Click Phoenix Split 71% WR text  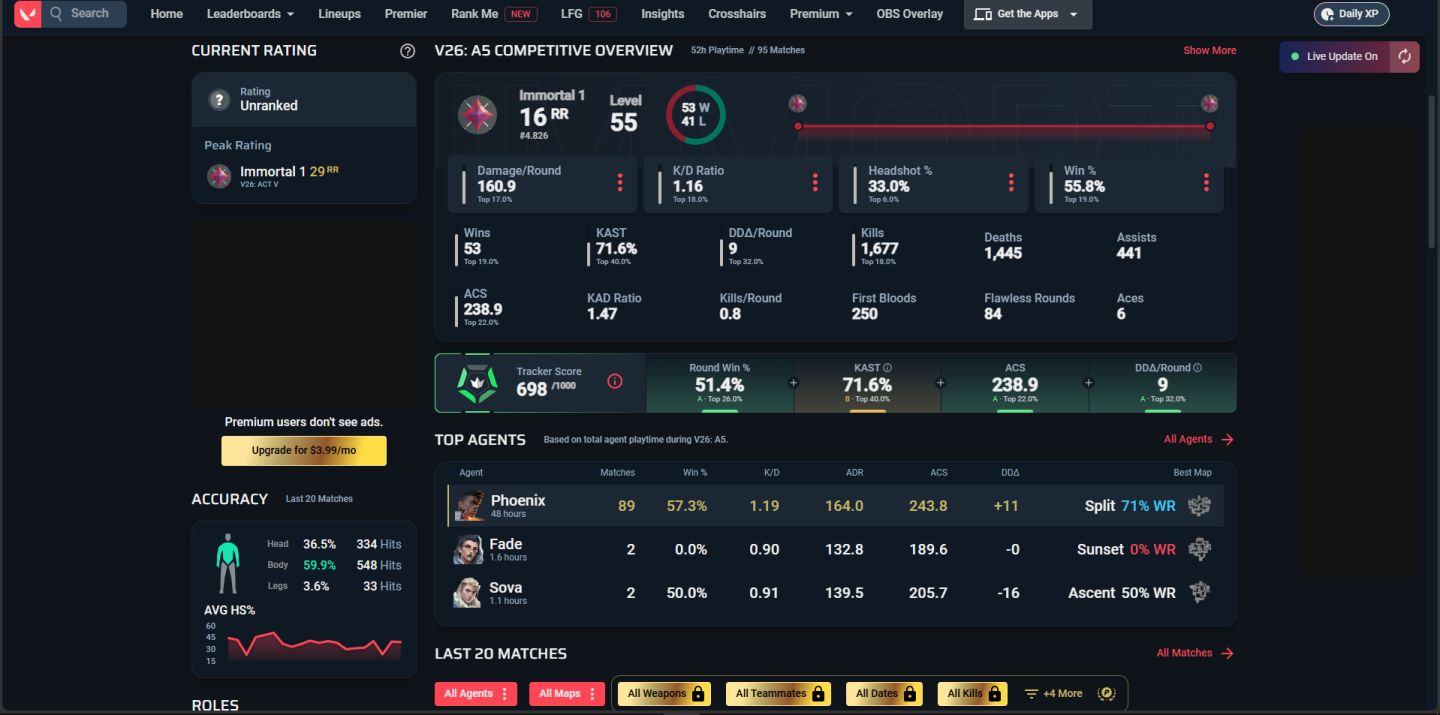1130,506
